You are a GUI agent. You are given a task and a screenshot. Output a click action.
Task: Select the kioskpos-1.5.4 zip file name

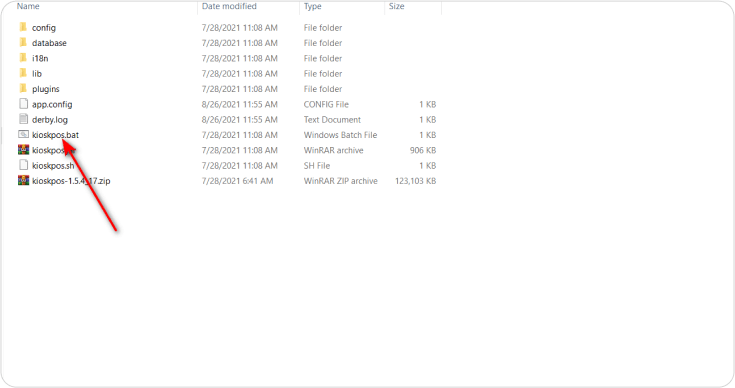pos(71,181)
